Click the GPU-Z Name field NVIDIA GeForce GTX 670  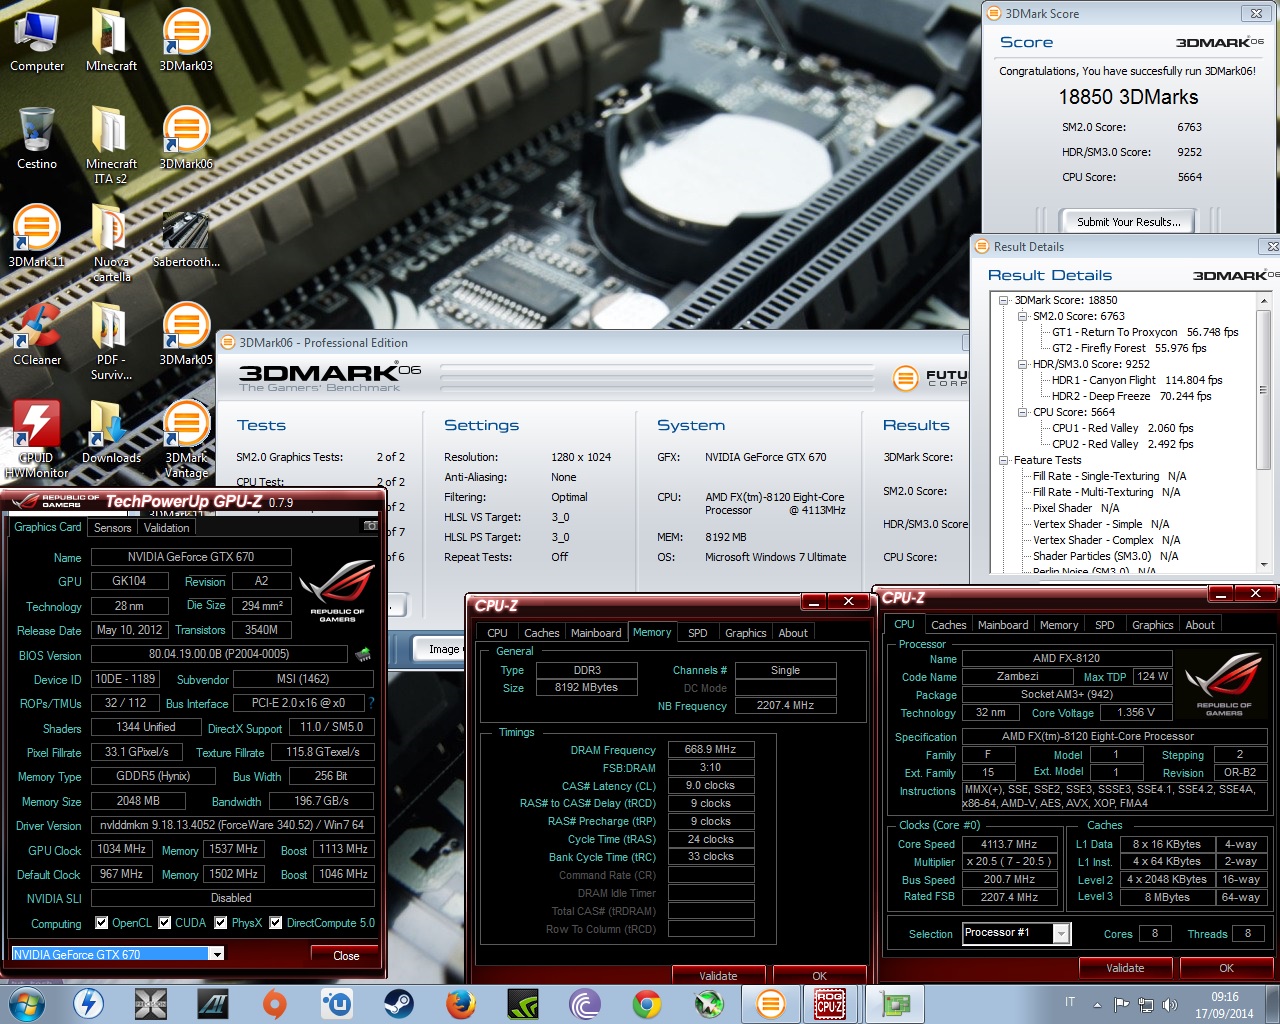(x=191, y=557)
